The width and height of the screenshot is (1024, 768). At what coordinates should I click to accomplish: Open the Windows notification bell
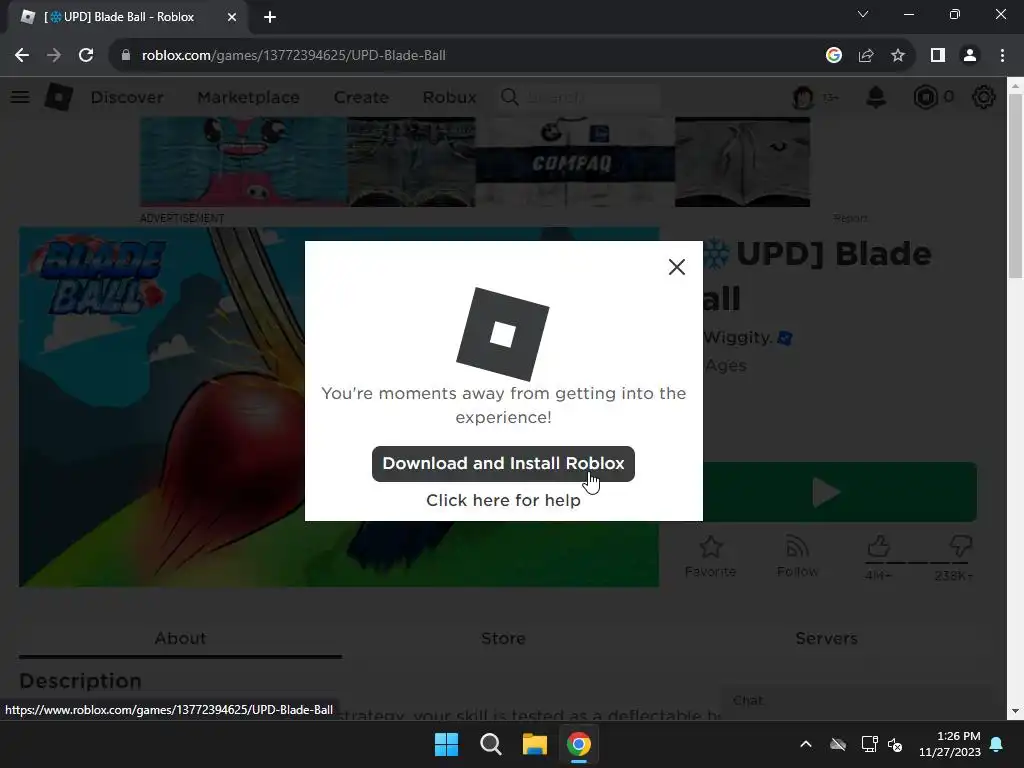click(x=997, y=744)
